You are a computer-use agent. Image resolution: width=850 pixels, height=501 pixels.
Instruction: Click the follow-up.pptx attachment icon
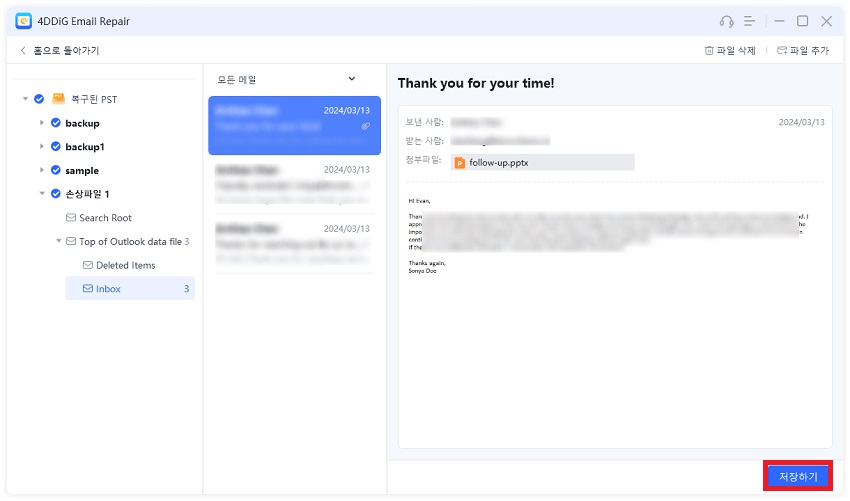point(460,162)
